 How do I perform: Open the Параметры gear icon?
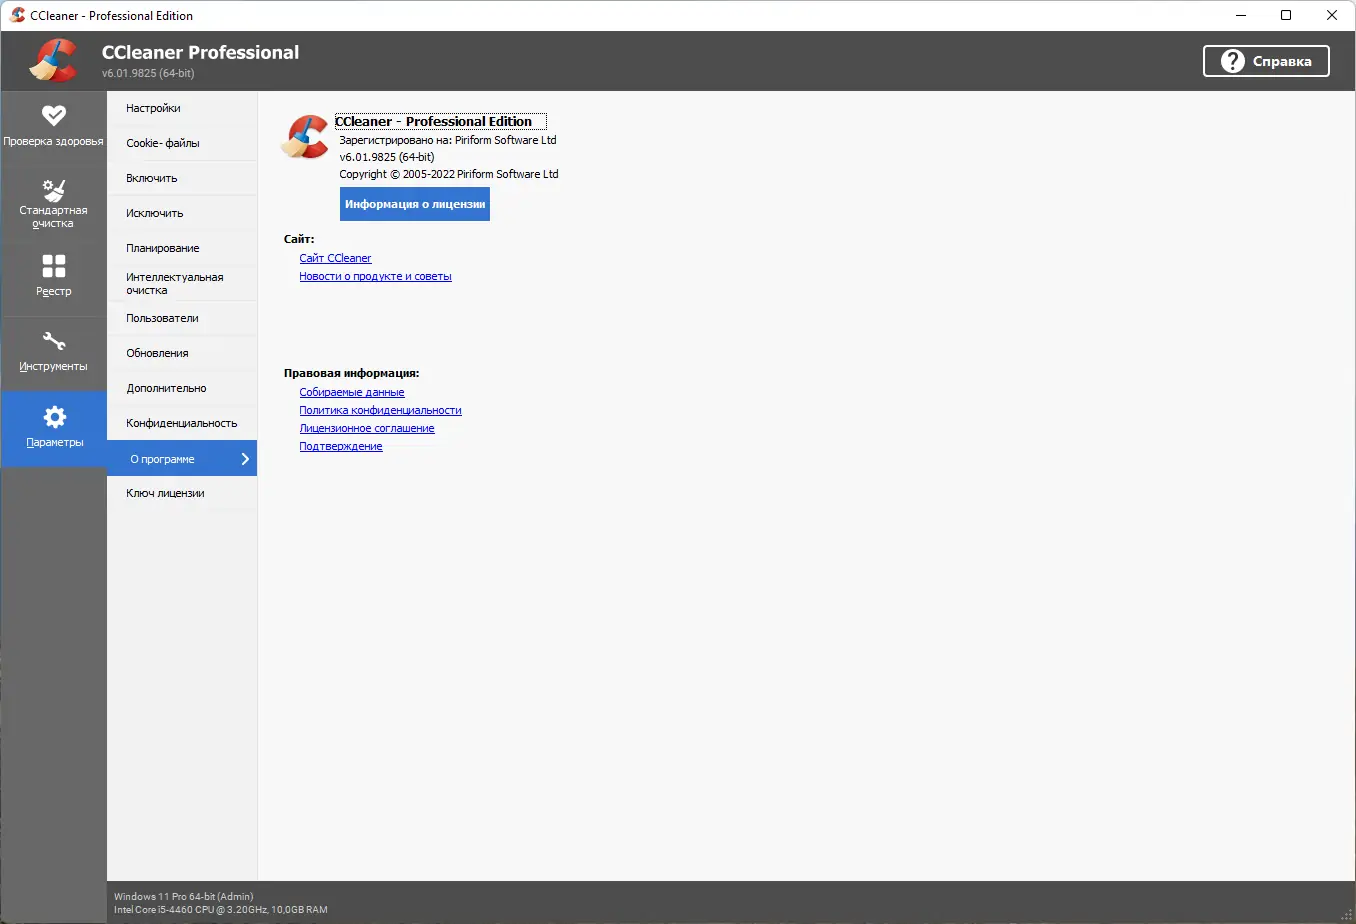(x=54, y=417)
